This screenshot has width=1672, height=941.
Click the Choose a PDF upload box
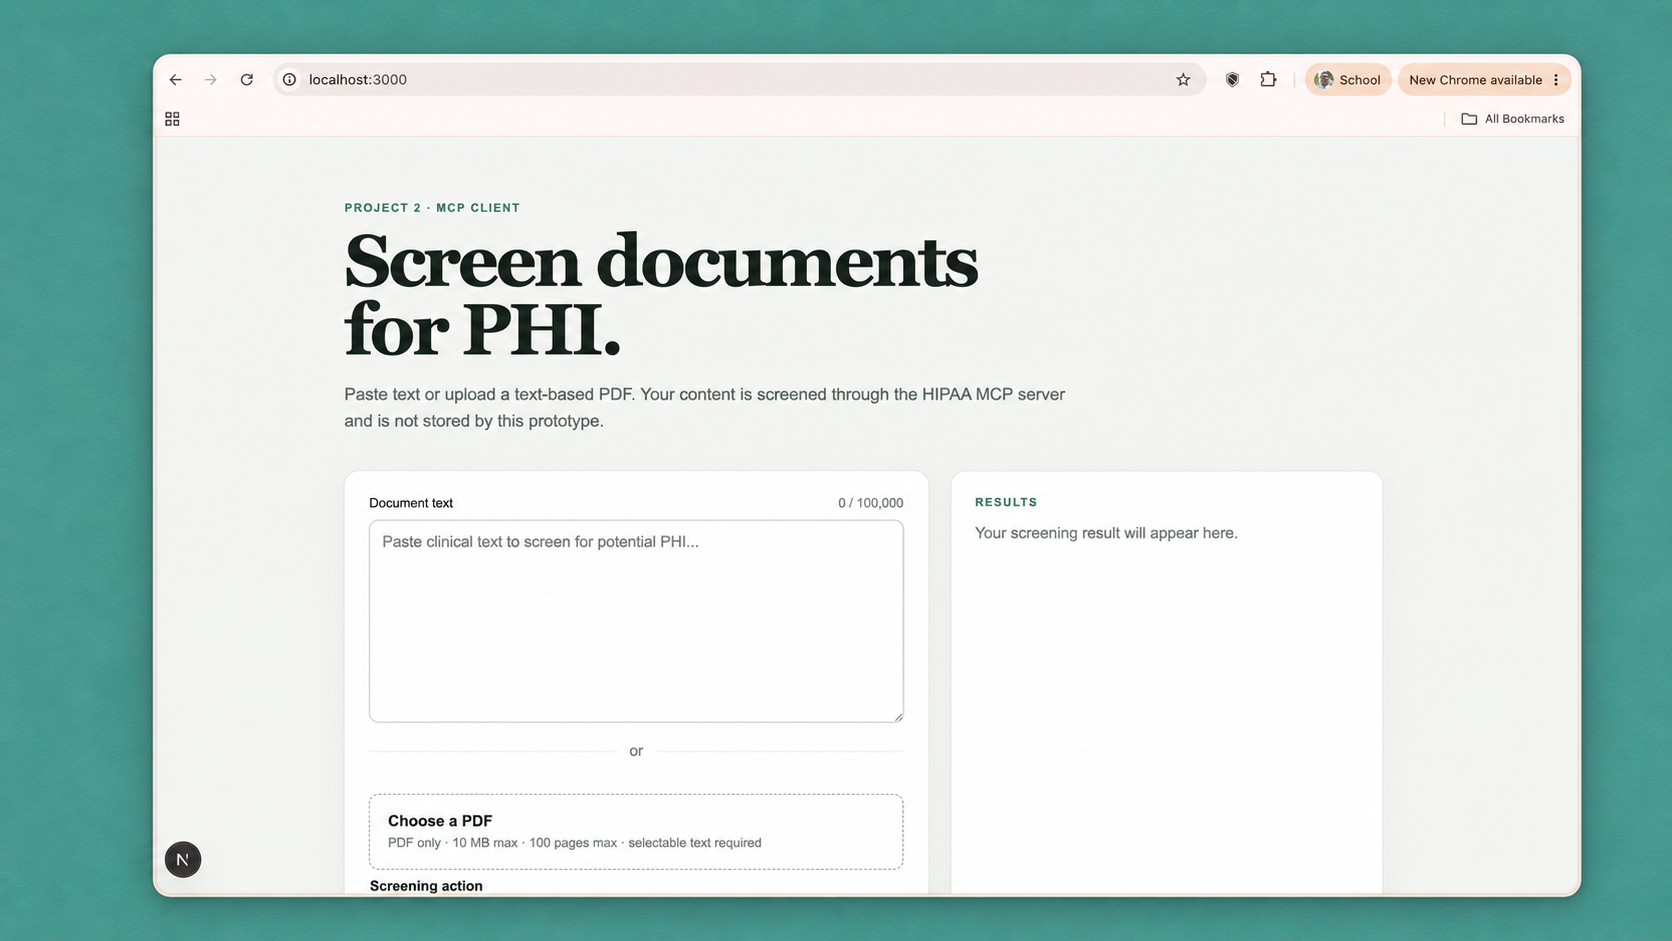[636, 832]
